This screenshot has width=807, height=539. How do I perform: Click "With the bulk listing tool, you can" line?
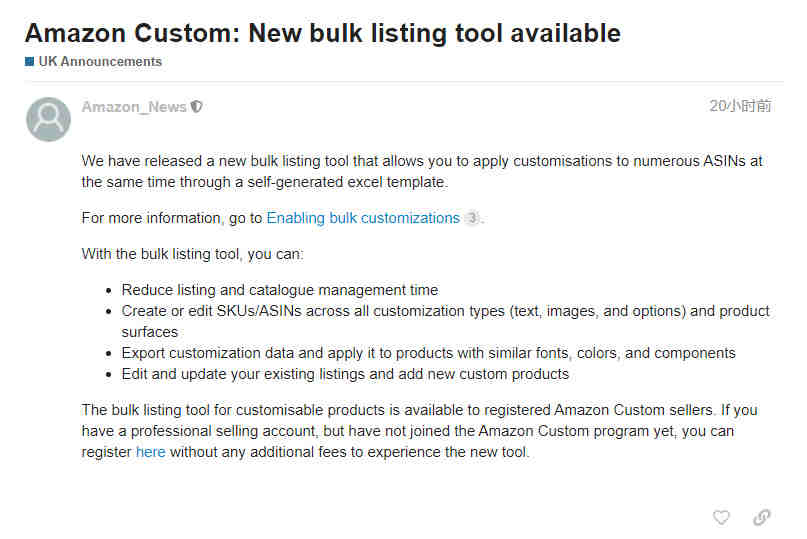coord(192,254)
